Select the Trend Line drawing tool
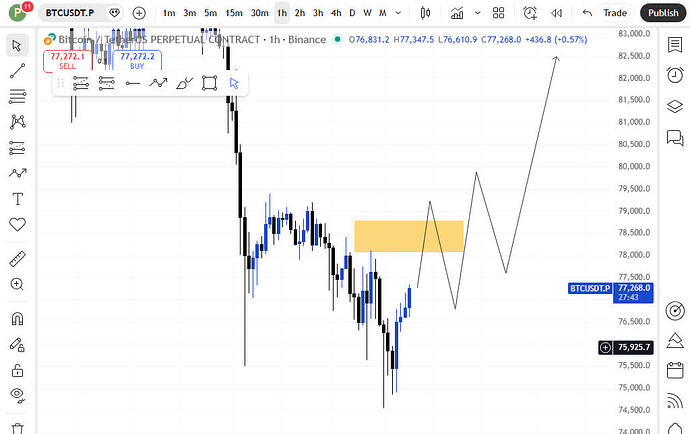 [17, 71]
